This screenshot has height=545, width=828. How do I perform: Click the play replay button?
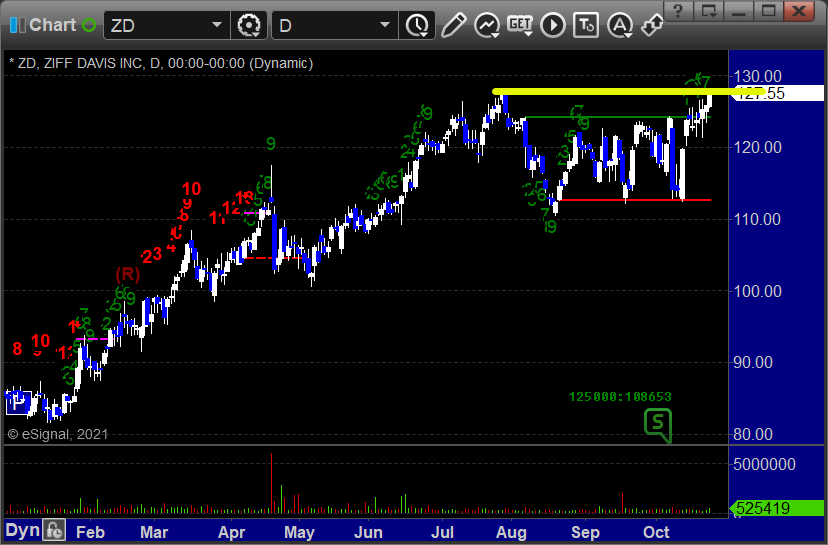pyautogui.click(x=553, y=25)
